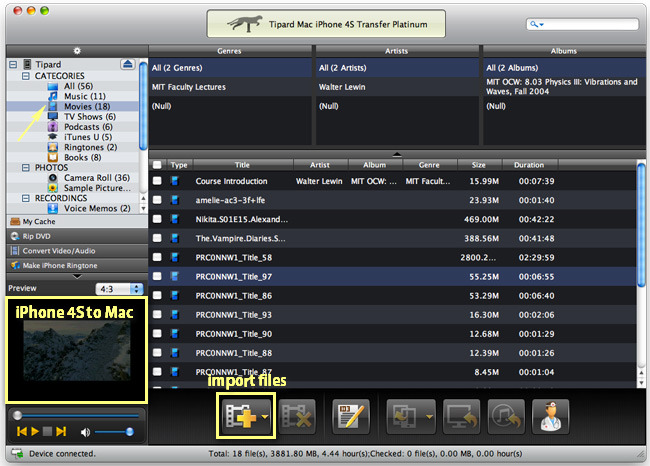Select the Music (11) category

pos(85,96)
